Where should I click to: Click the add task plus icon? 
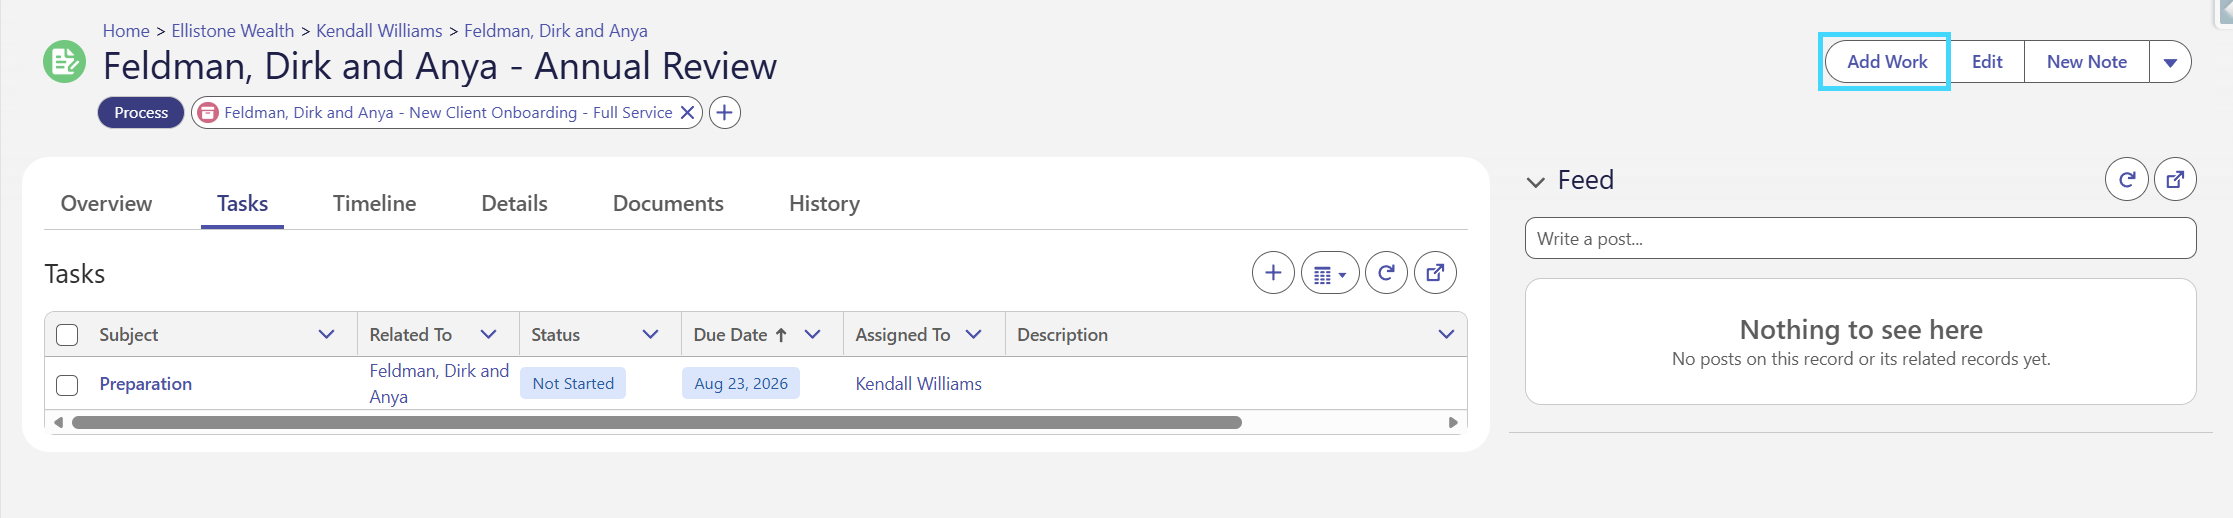pyautogui.click(x=1273, y=273)
